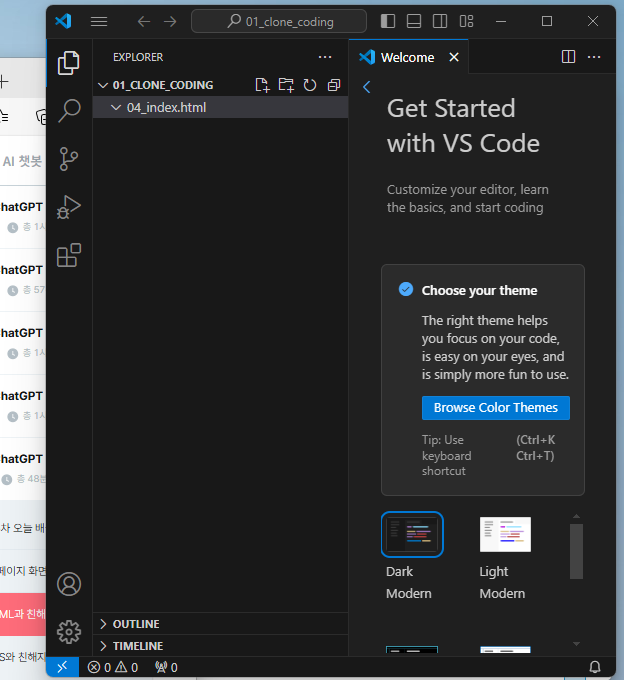Open the Run and Debug view
Image resolution: width=624 pixels, height=680 pixels.
click(69, 207)
